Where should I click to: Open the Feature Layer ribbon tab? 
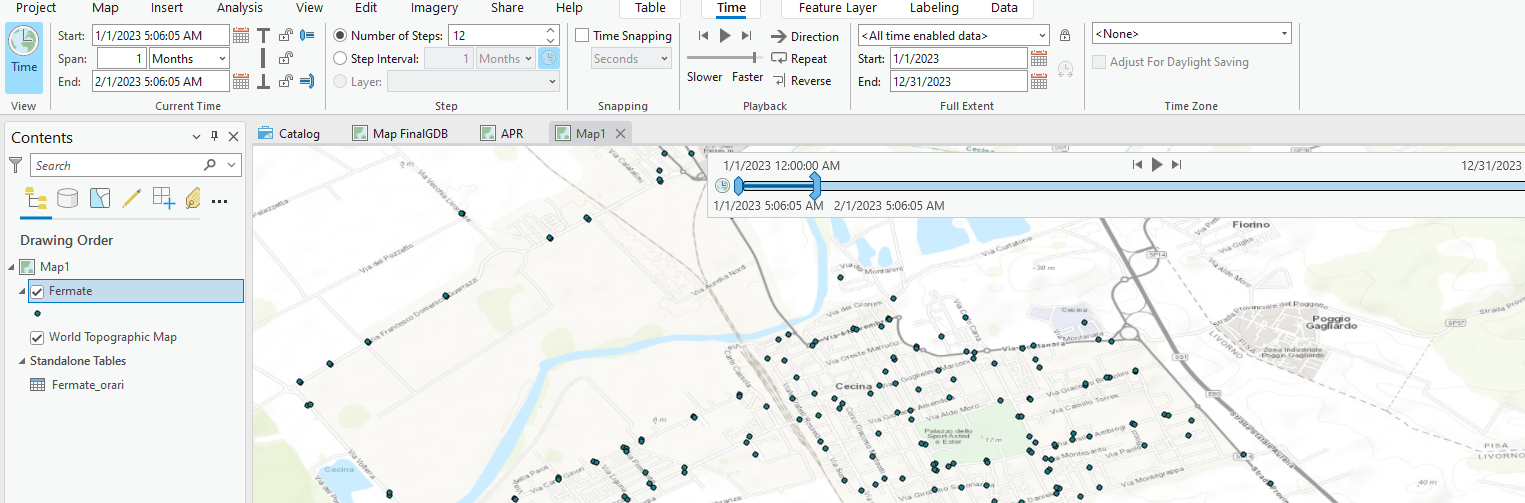click(x=837, y=8)
